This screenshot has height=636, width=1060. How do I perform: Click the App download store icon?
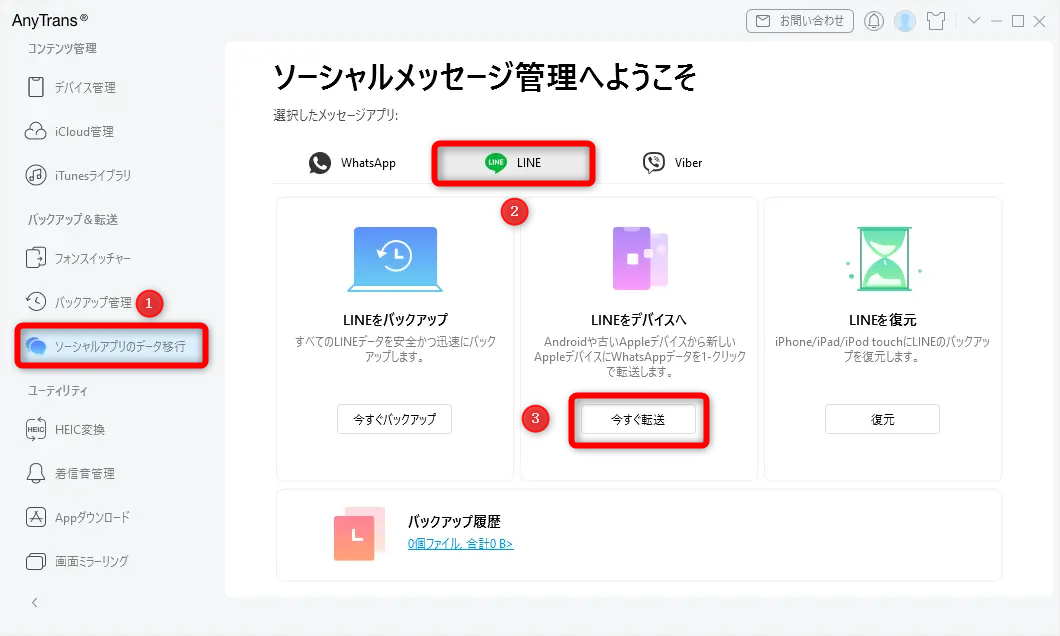[36, 517]
